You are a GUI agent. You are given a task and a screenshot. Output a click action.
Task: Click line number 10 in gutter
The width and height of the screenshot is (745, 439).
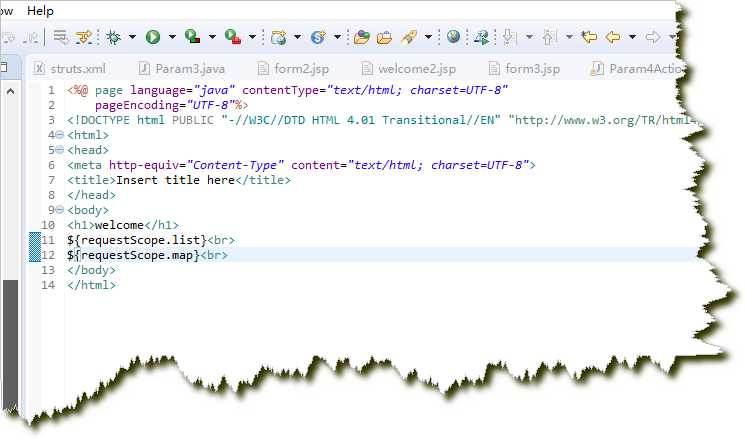click(48, 225)
